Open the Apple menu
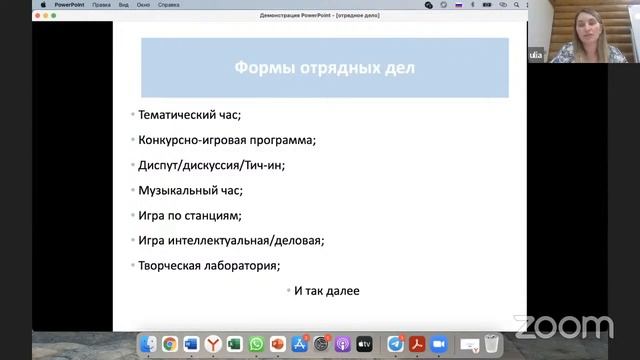Viewport: 640px width, 360px height. (x=43, y=5)
